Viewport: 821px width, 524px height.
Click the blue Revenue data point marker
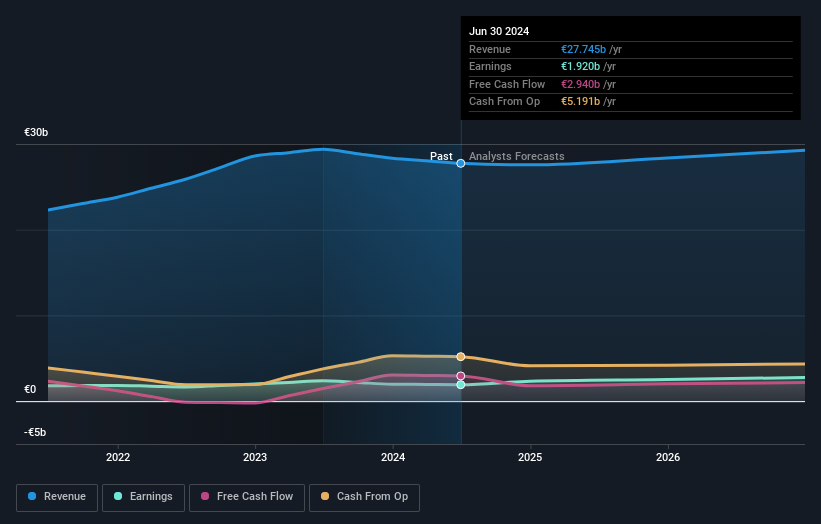point(461,163)
